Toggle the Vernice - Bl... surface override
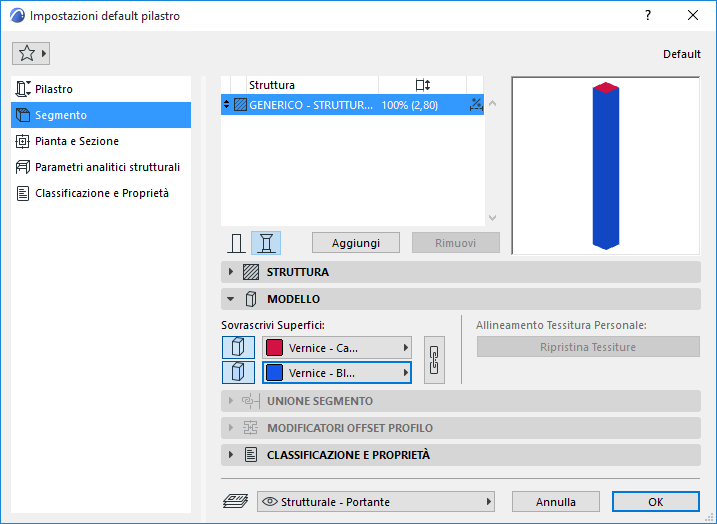Screen dimensions: 717x524 (x=238, y=372)
